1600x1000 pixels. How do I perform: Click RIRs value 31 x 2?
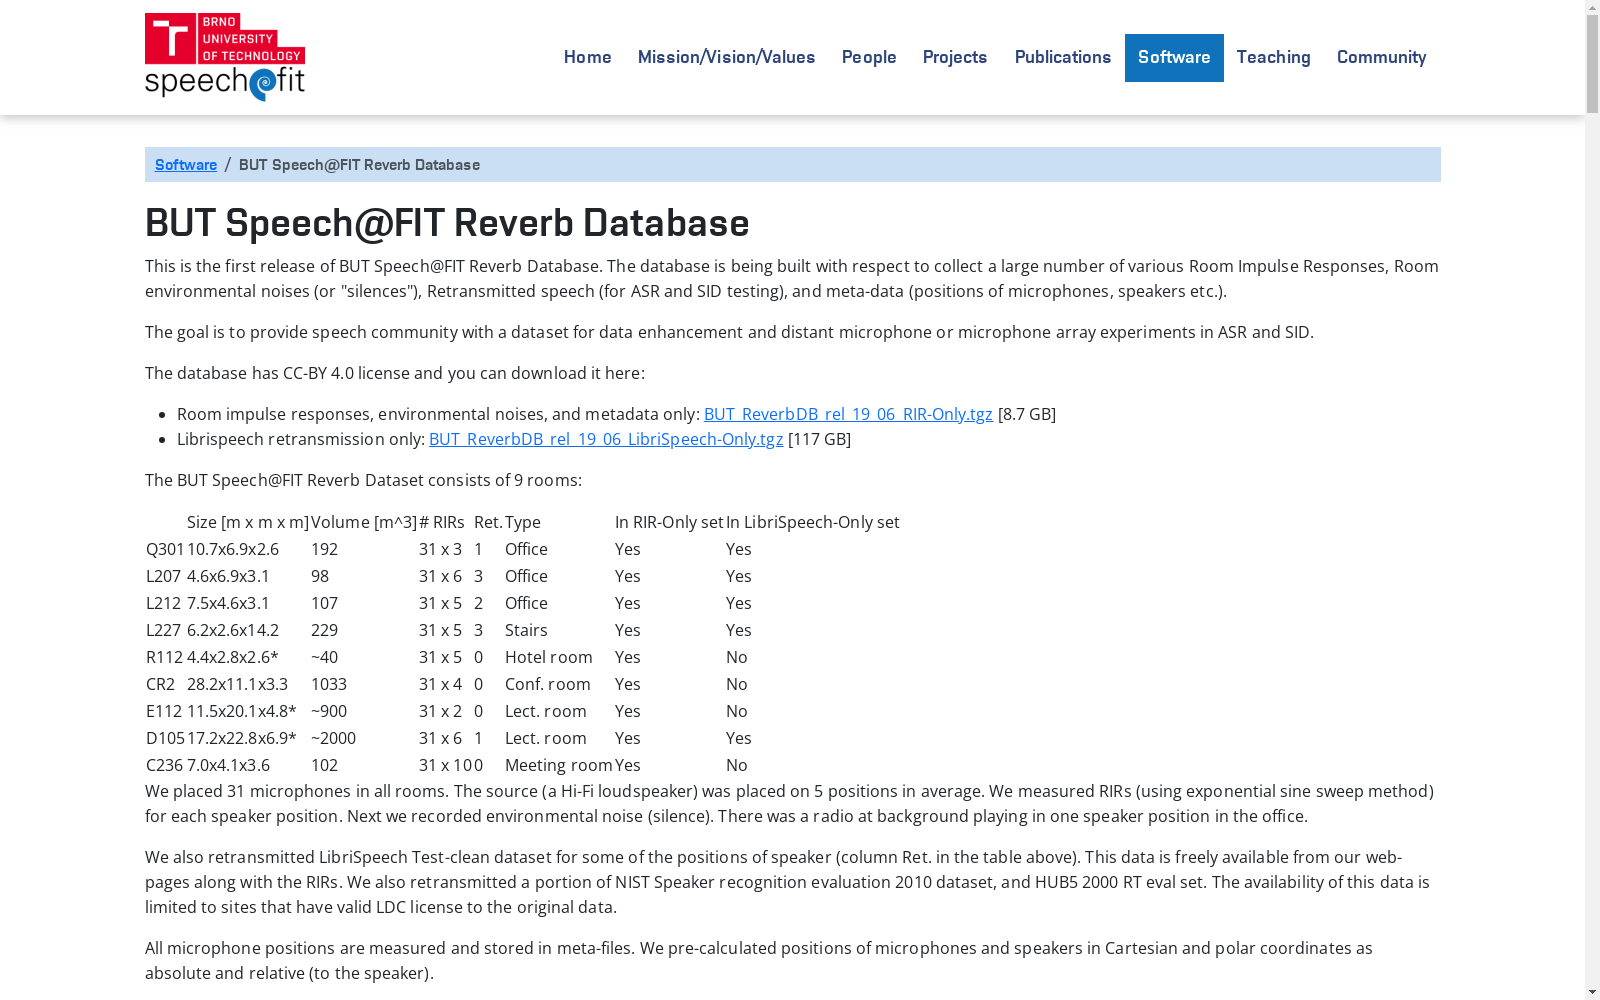(441, 711)
